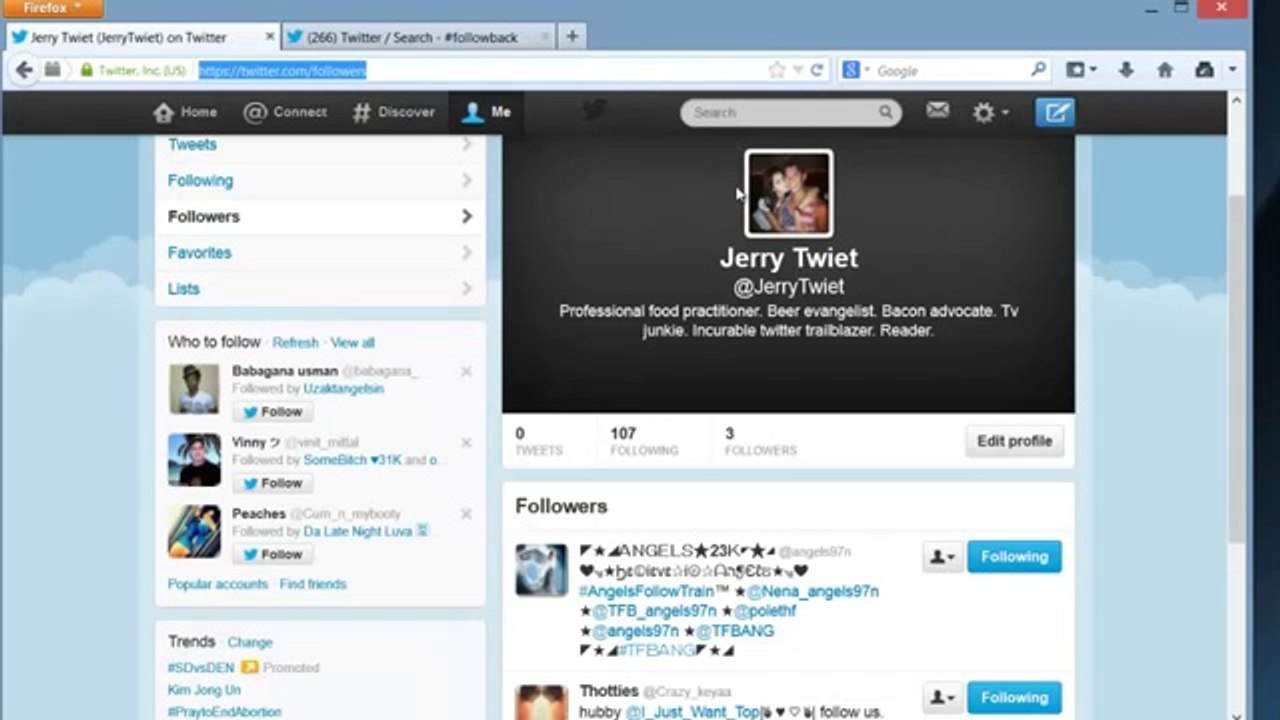Viewport: 1280px width, 720px height.
Task: Dismiss the Peaches suggestion
Action: click(466, 513)
